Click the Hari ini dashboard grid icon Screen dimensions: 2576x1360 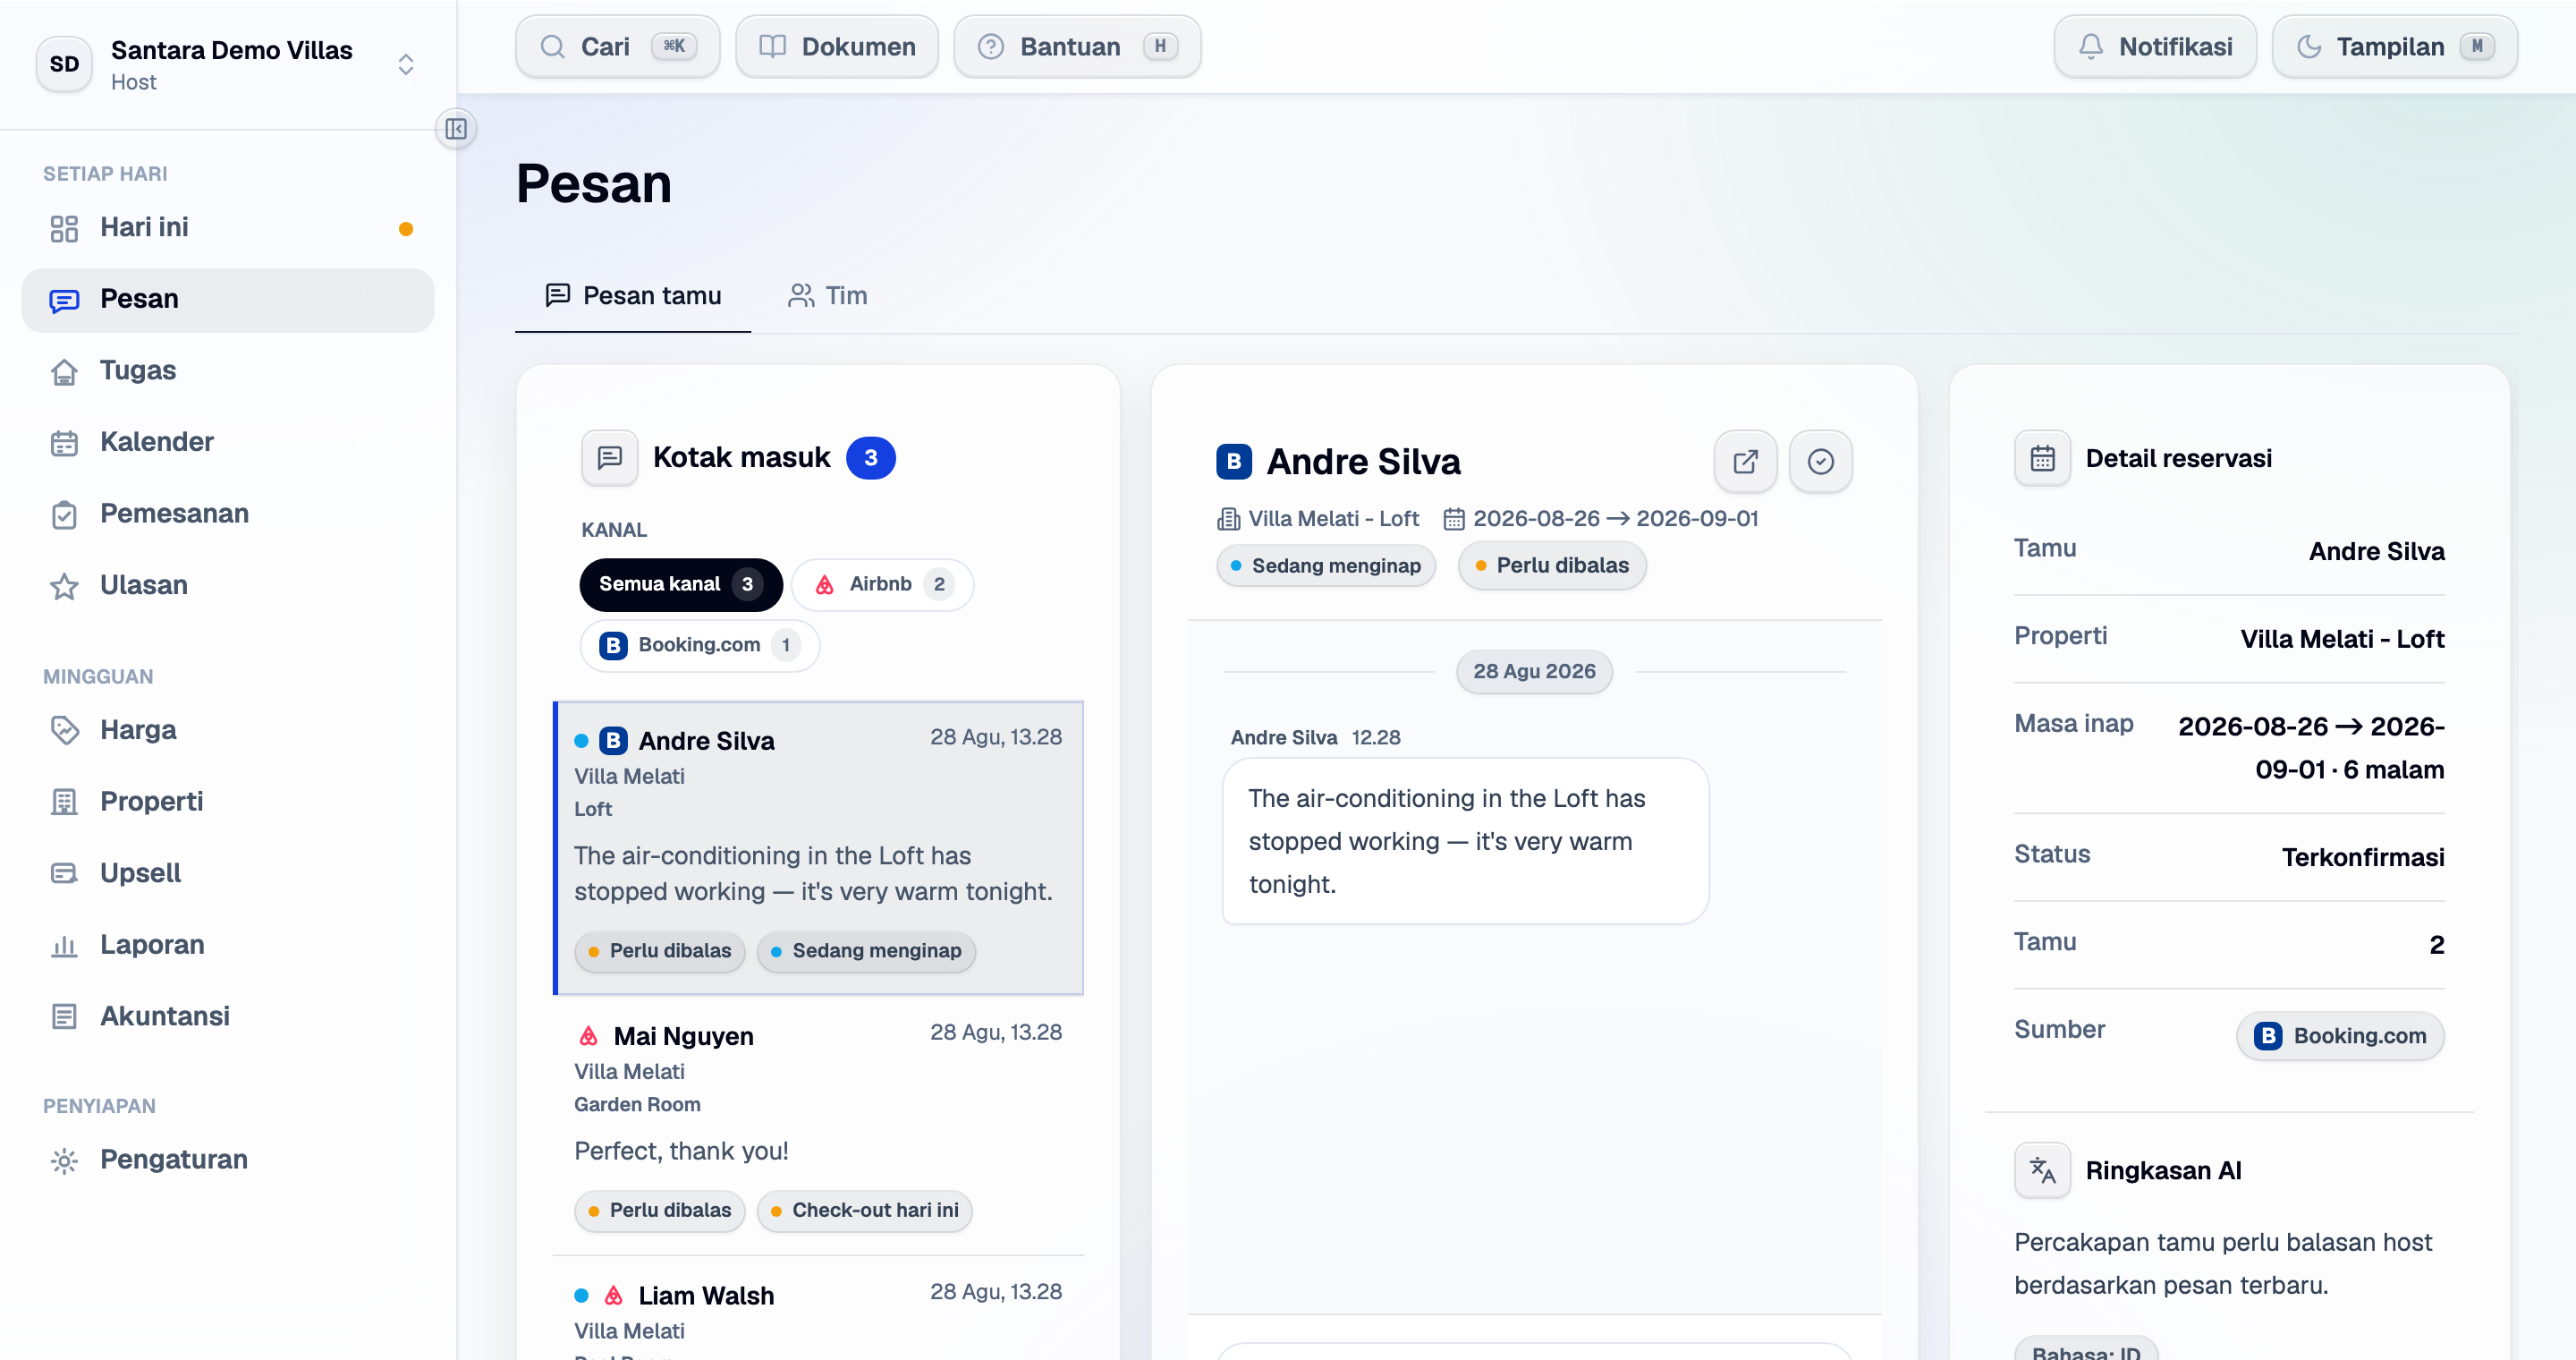point(64,228)
